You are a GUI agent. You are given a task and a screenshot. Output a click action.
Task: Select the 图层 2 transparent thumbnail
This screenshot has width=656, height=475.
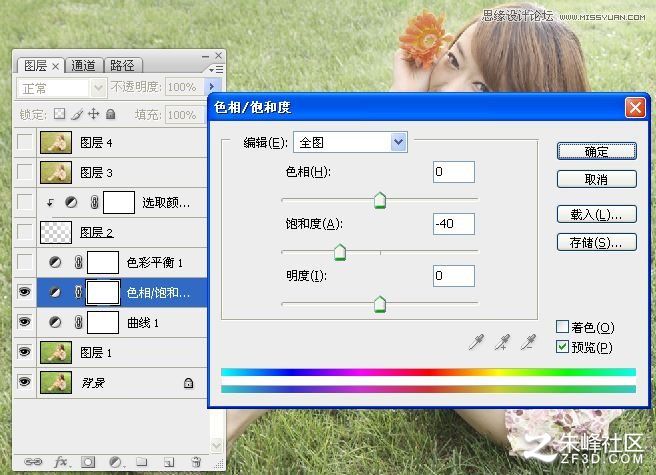pyautogui.click(x=56, y=232)
